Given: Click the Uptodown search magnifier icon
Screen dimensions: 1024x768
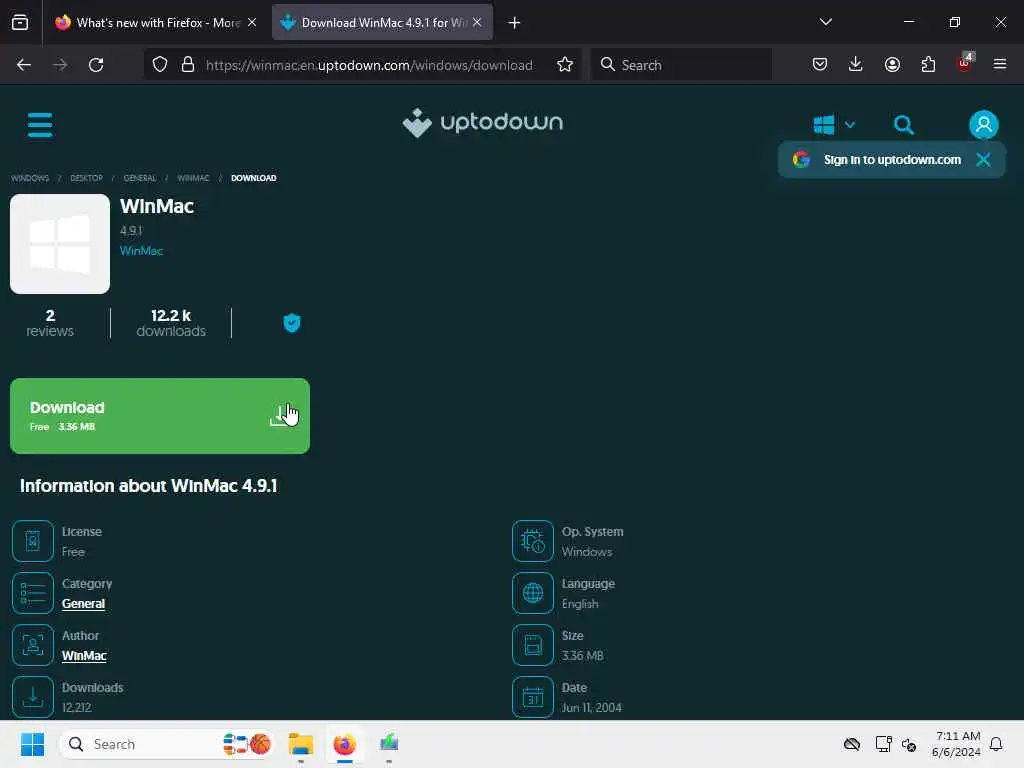Looking at the screenshot, I should coord(904,125).
